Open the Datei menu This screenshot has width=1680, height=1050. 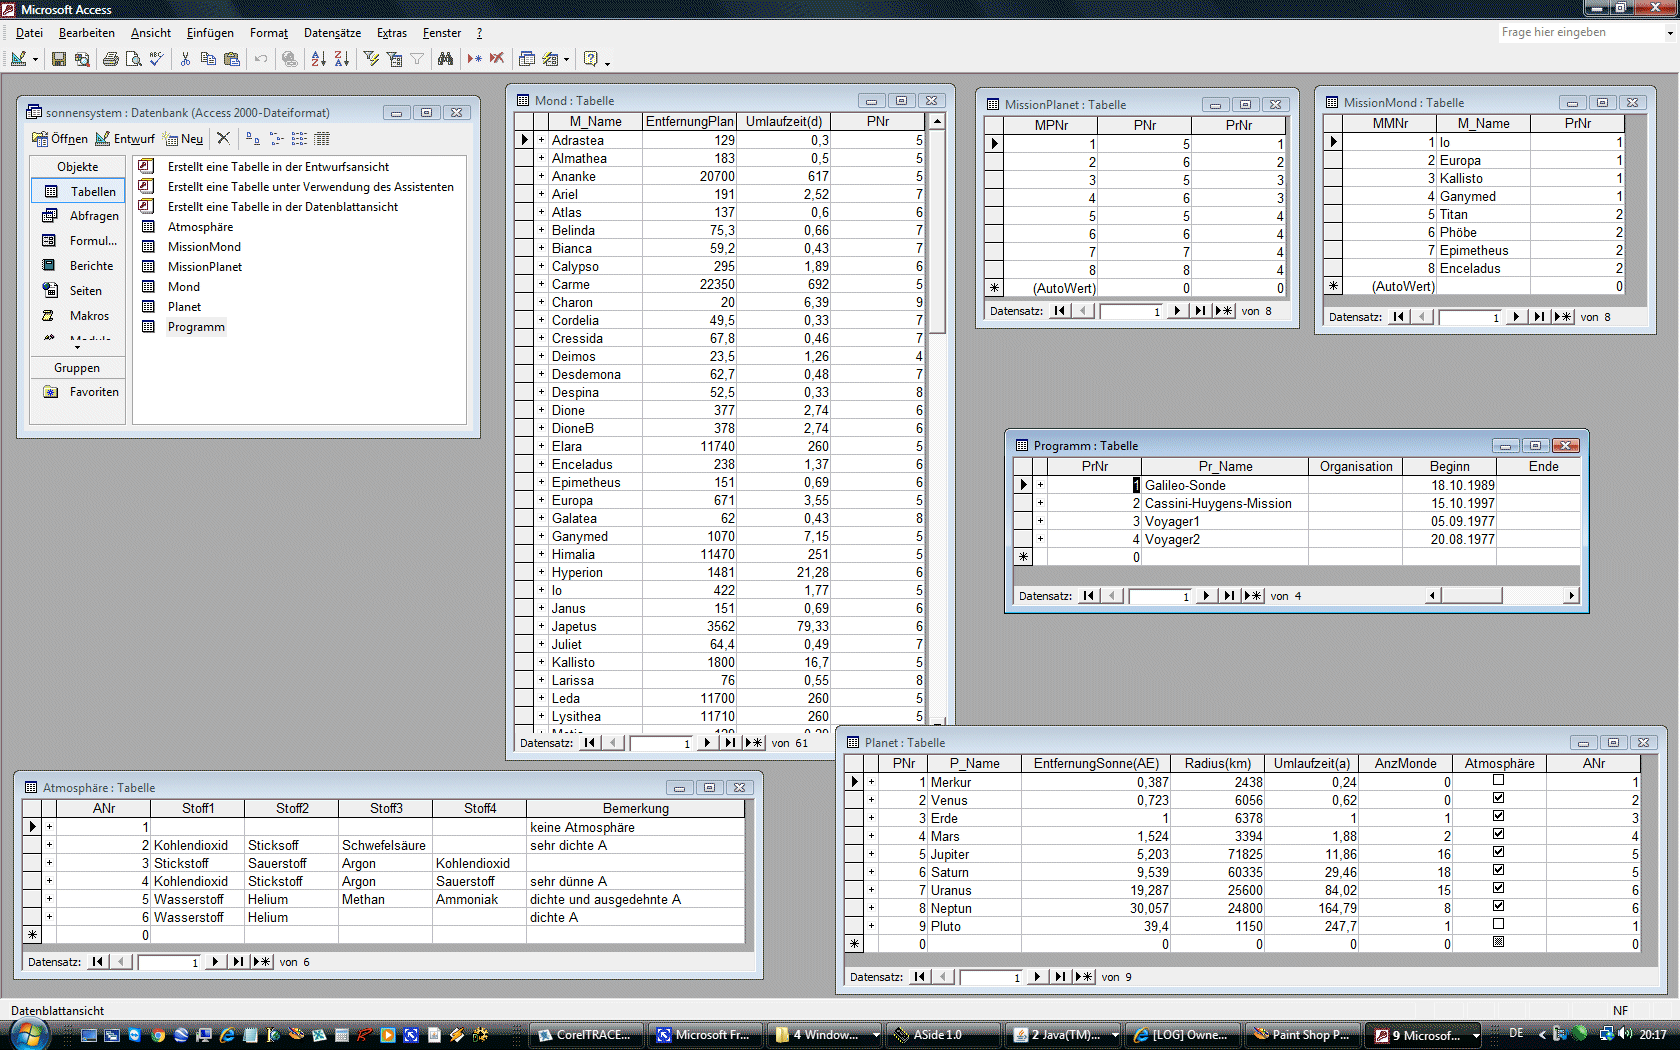click(x=29, y=33)
